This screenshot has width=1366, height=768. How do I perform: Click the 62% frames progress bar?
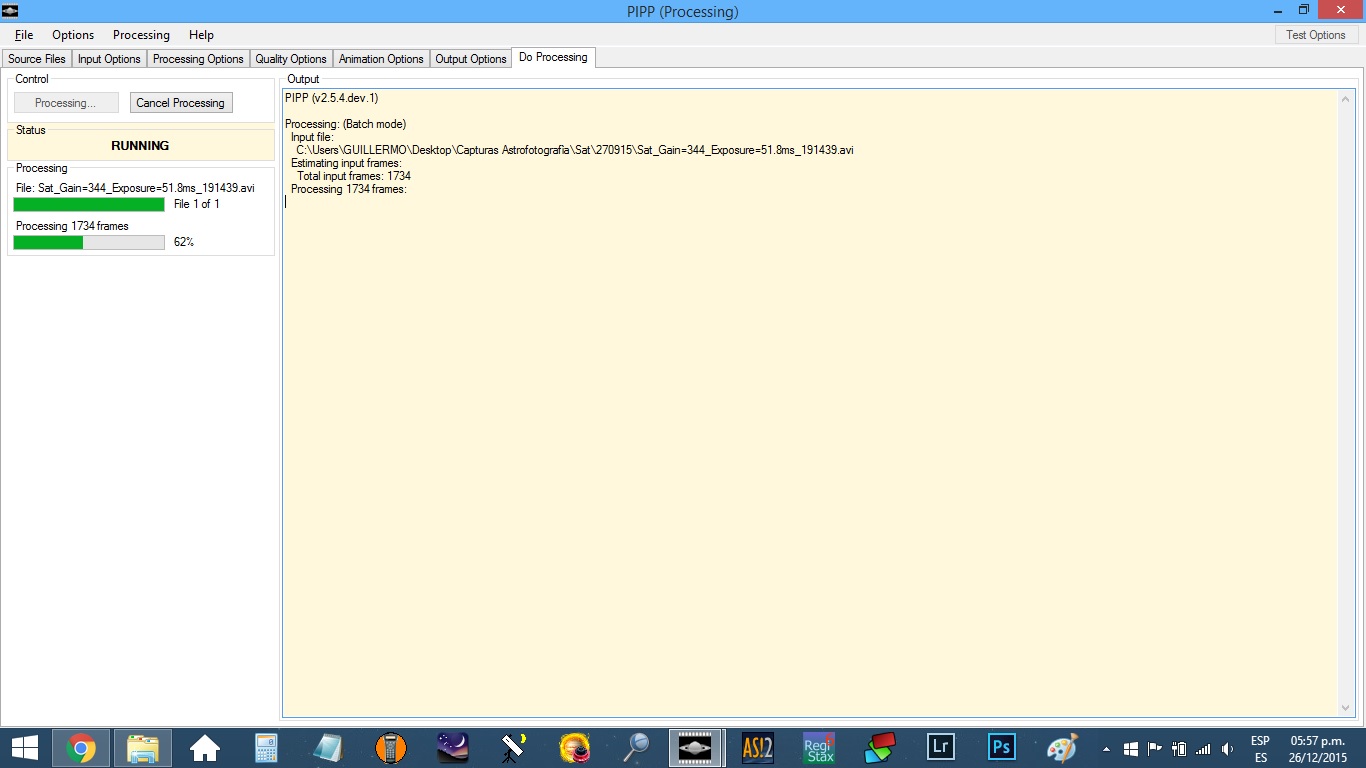coord(89,242)
